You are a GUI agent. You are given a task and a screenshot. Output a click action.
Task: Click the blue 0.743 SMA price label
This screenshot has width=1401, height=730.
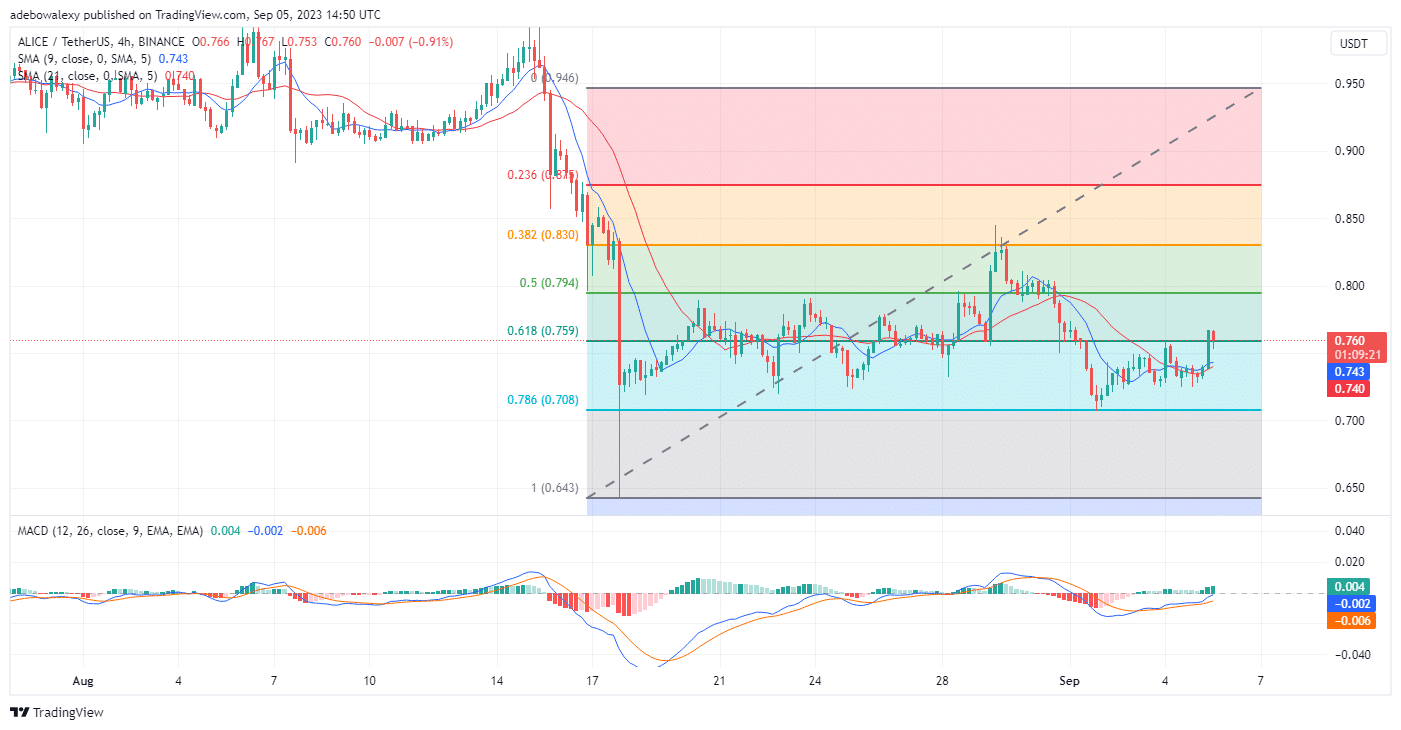(x=1347, y=371)
